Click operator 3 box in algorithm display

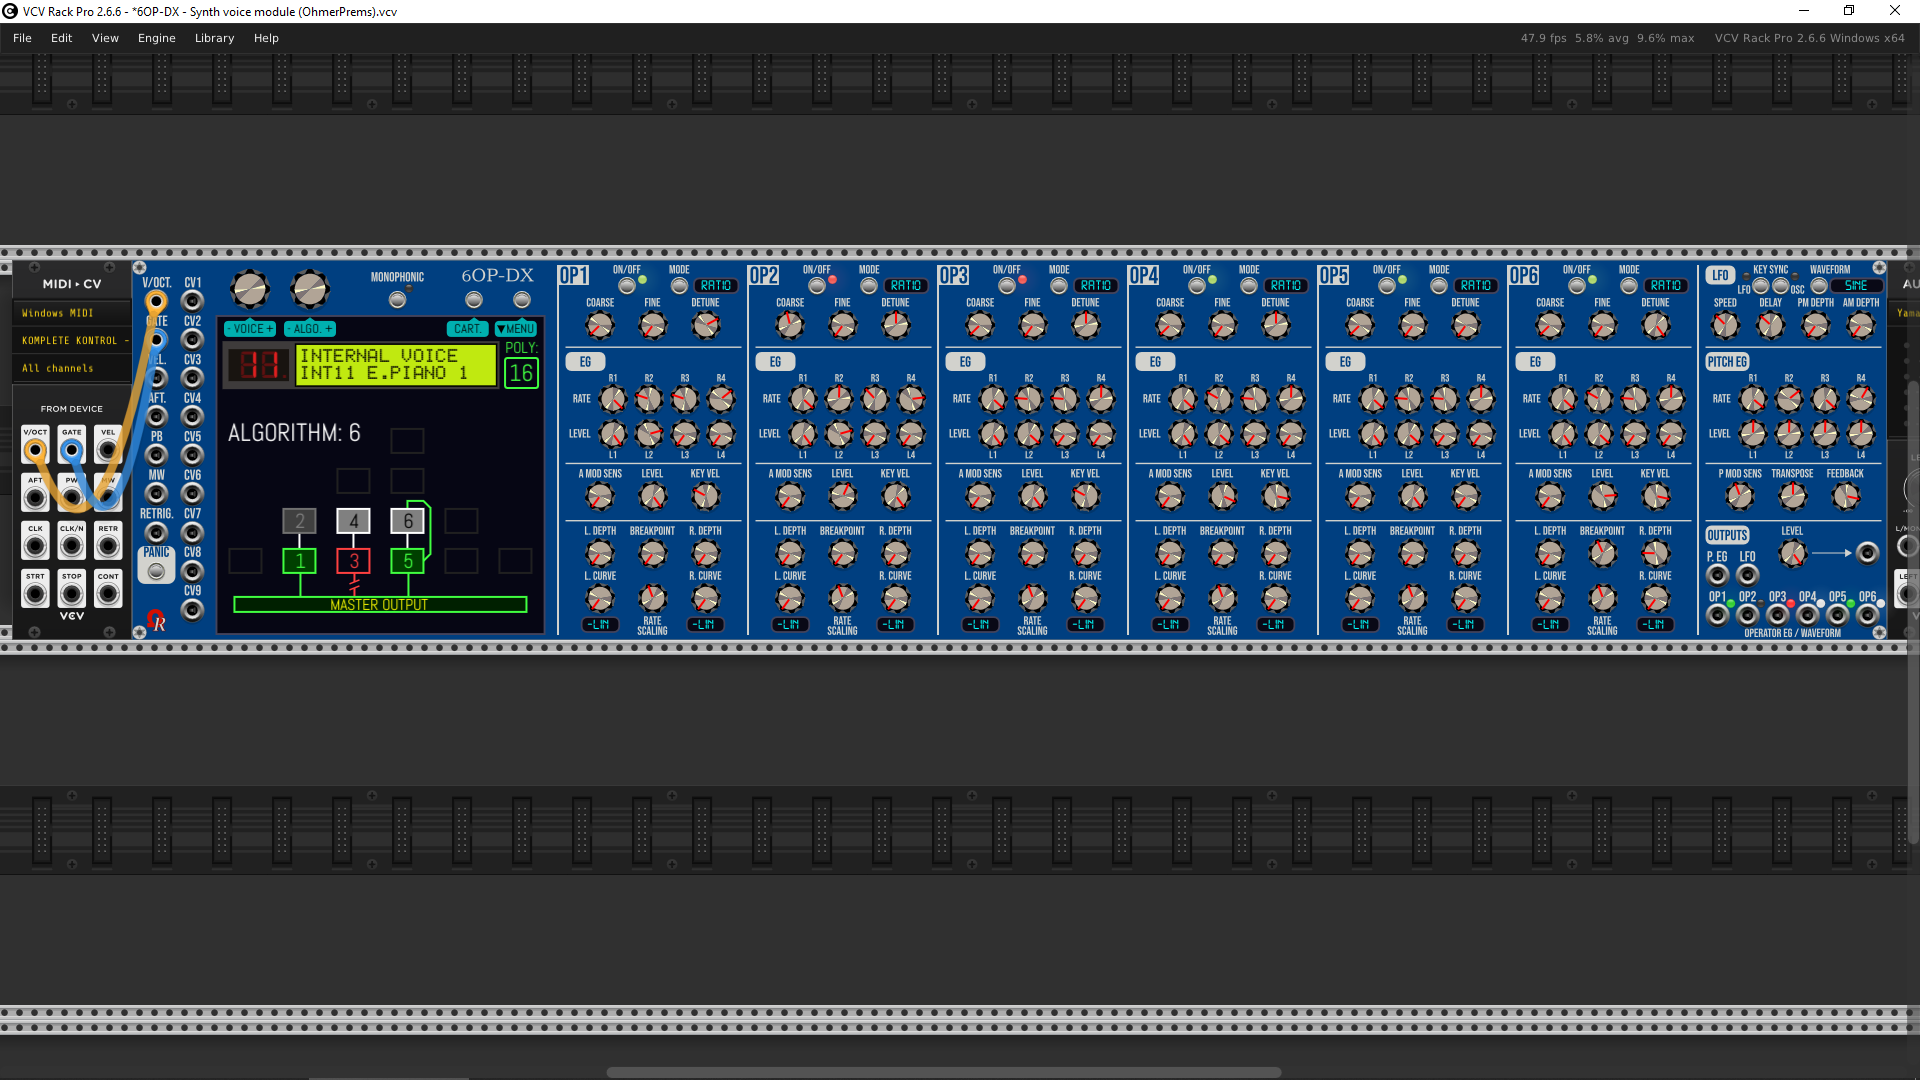click(353, 561)
